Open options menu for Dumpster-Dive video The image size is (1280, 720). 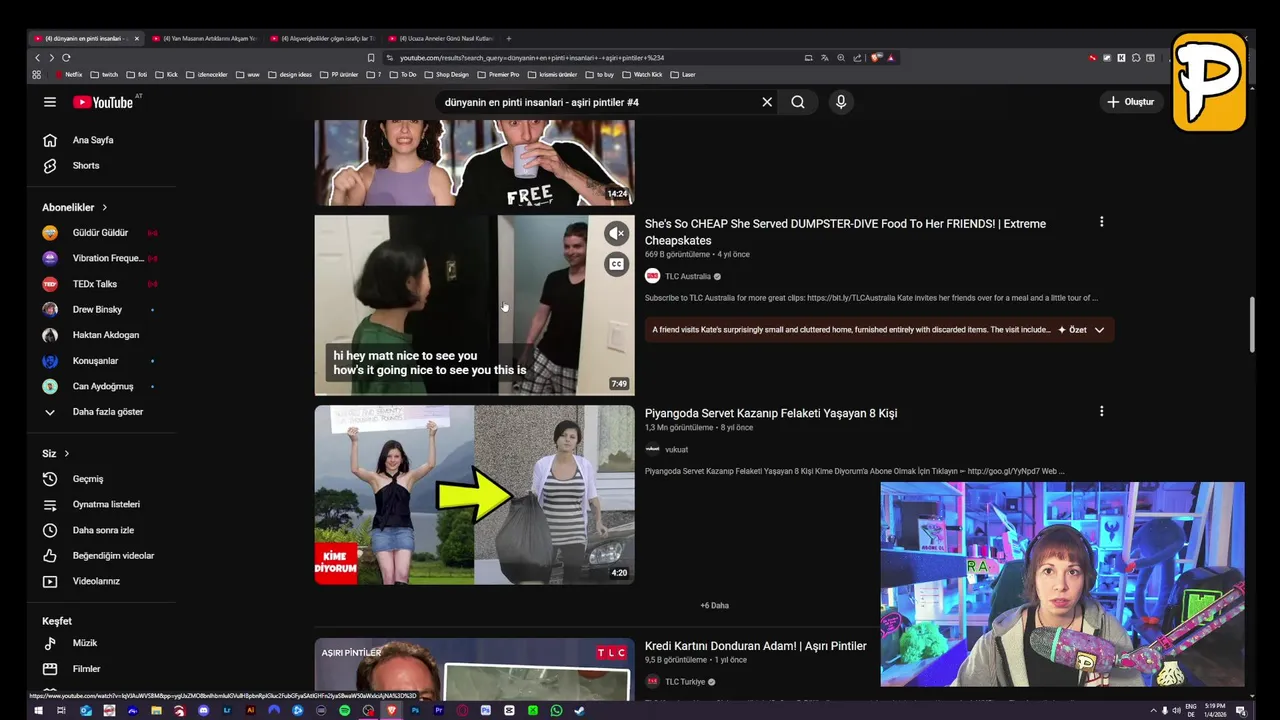[1101, 222]
